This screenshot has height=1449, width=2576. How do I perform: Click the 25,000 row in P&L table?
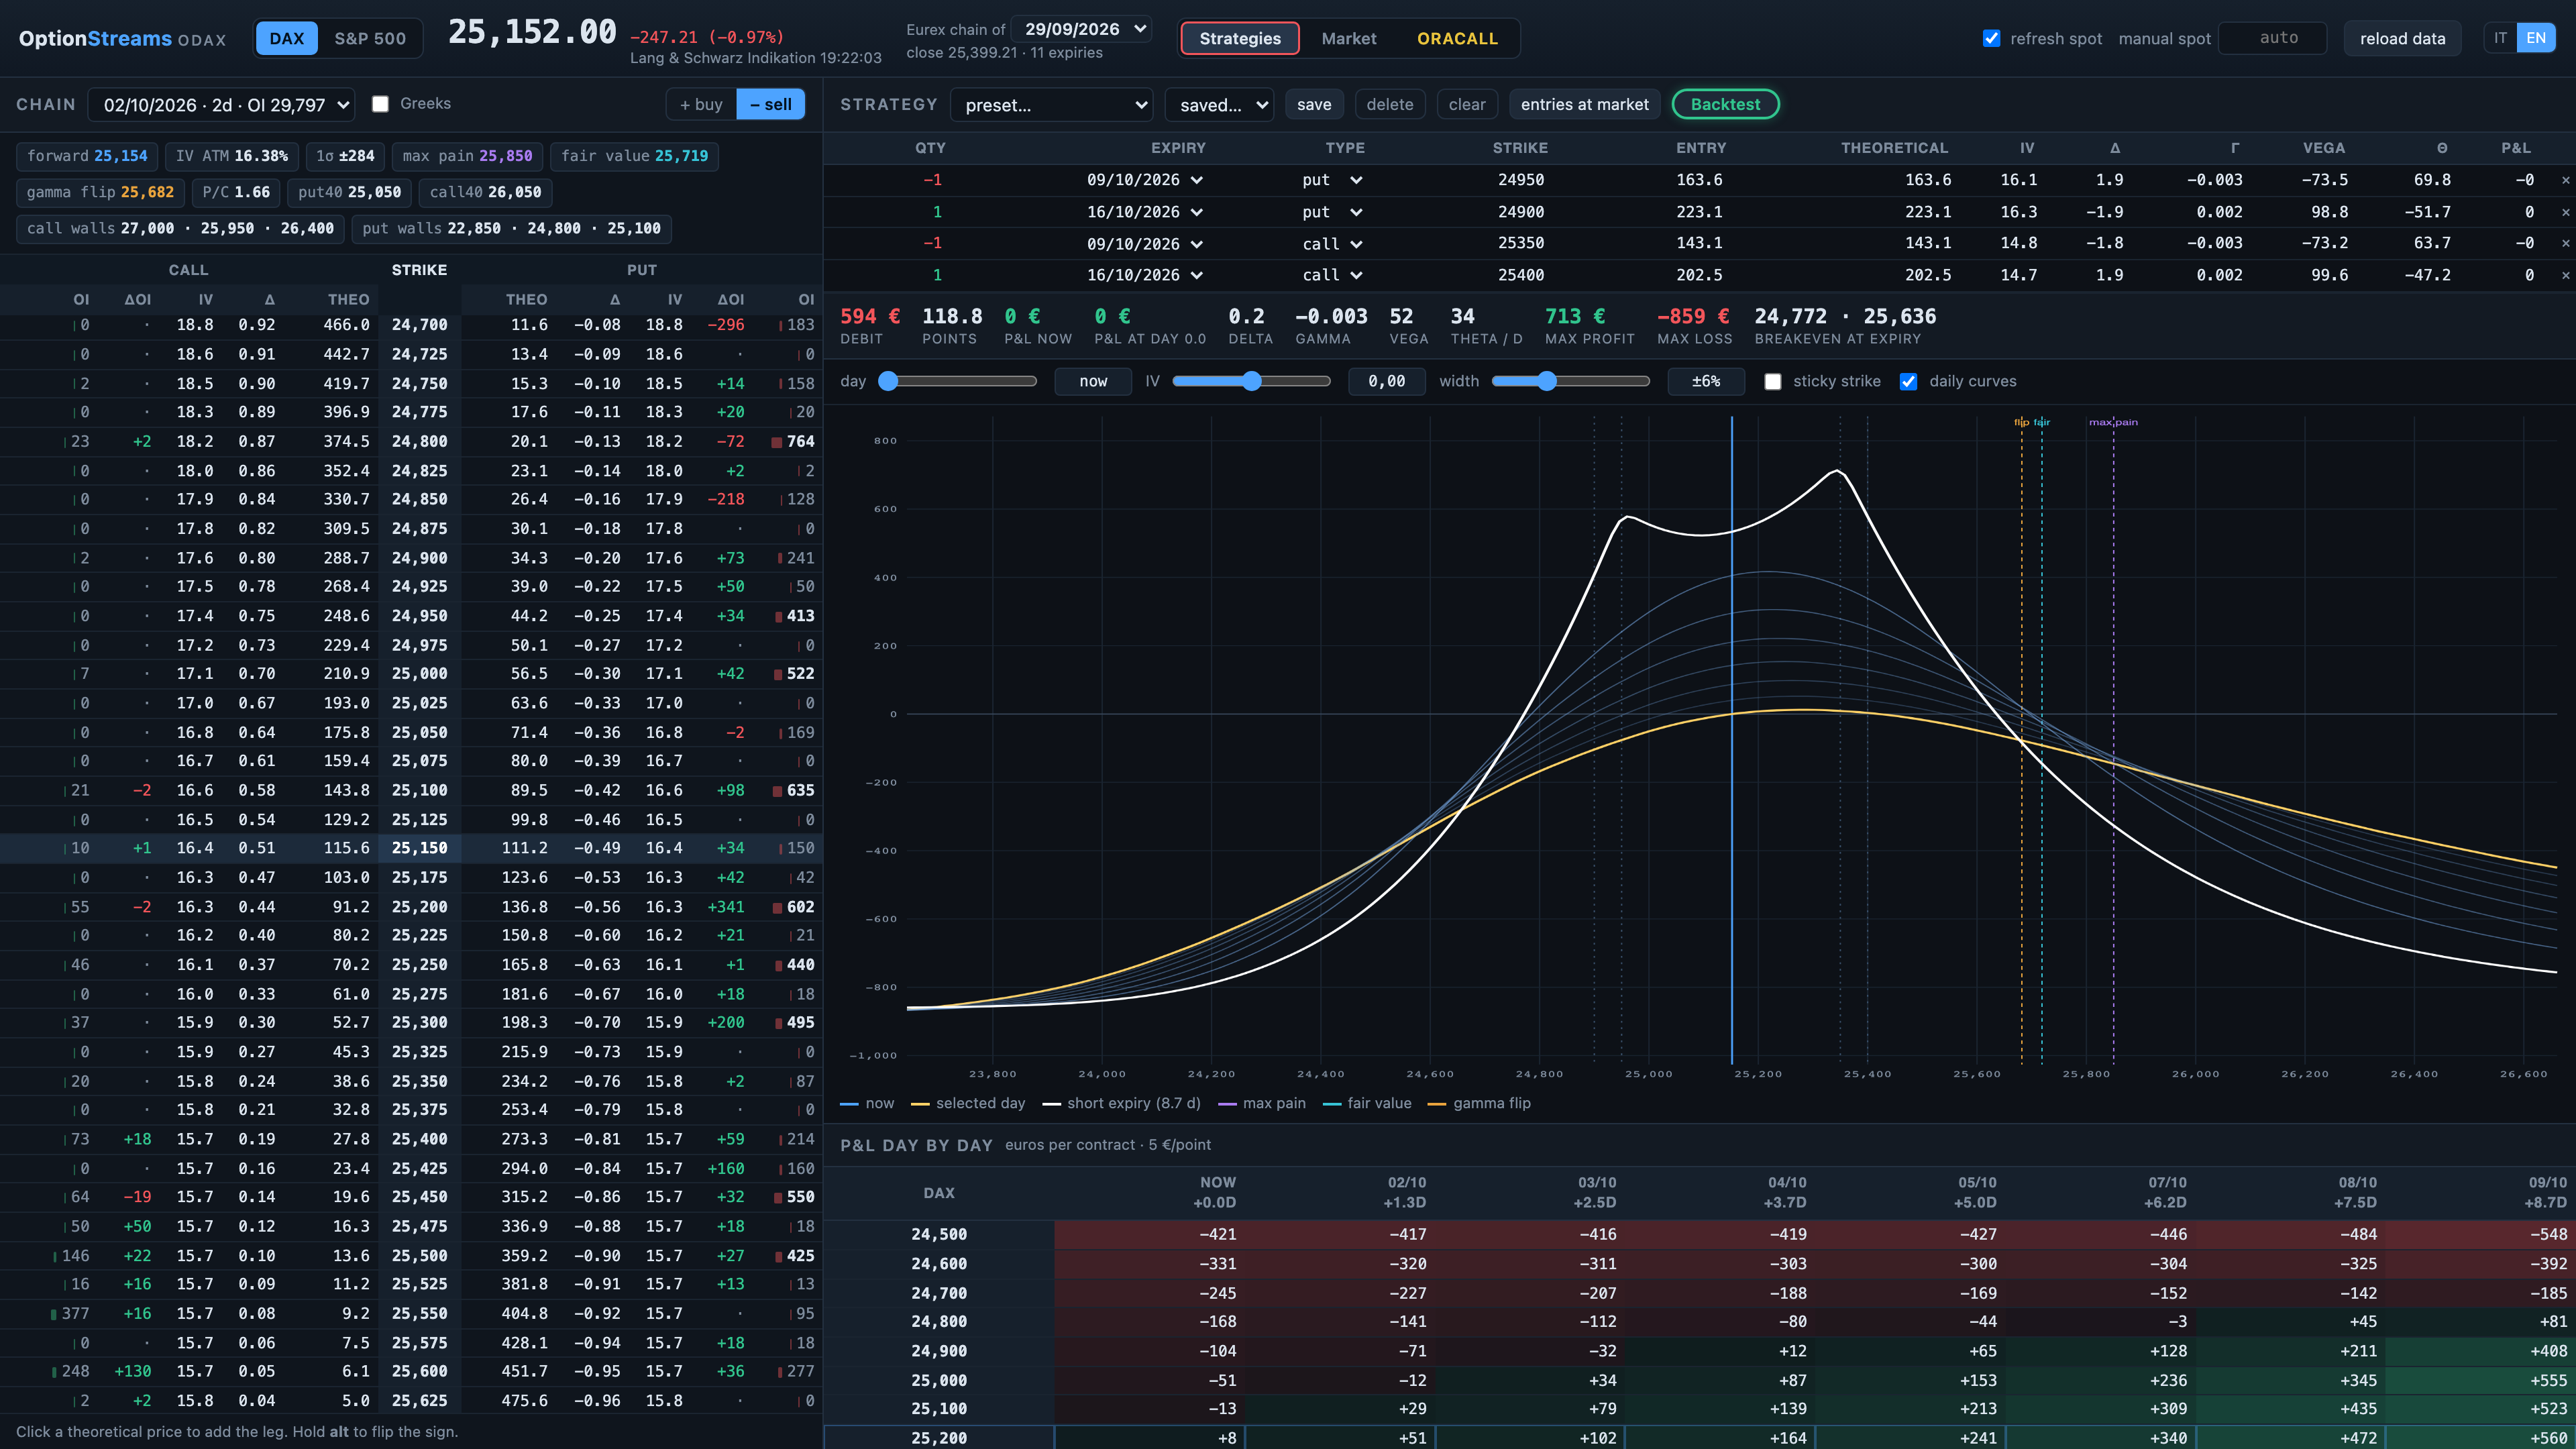(x=1699, y=1380)
